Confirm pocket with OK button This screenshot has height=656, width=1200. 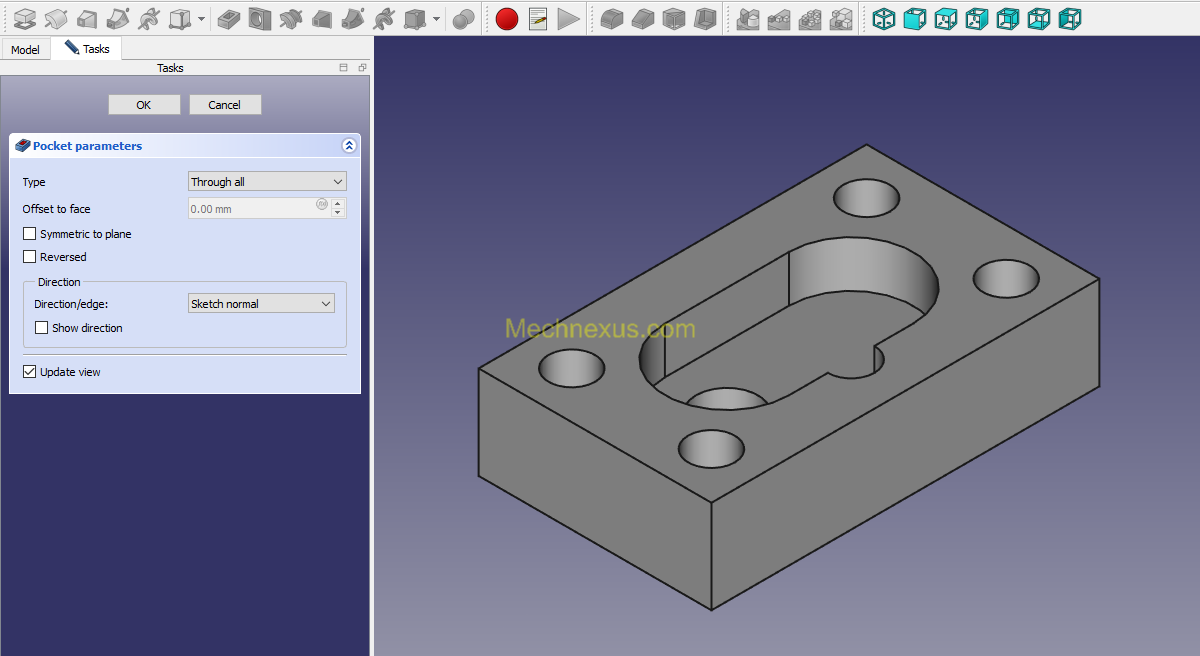point(144,105)
